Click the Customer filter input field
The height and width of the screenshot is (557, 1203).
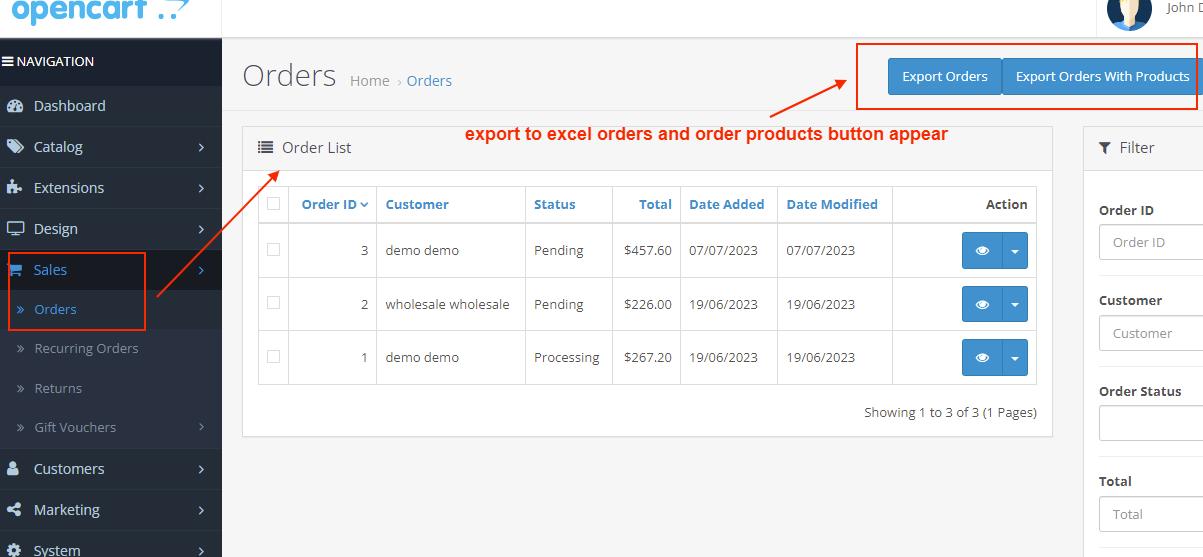1150,333
